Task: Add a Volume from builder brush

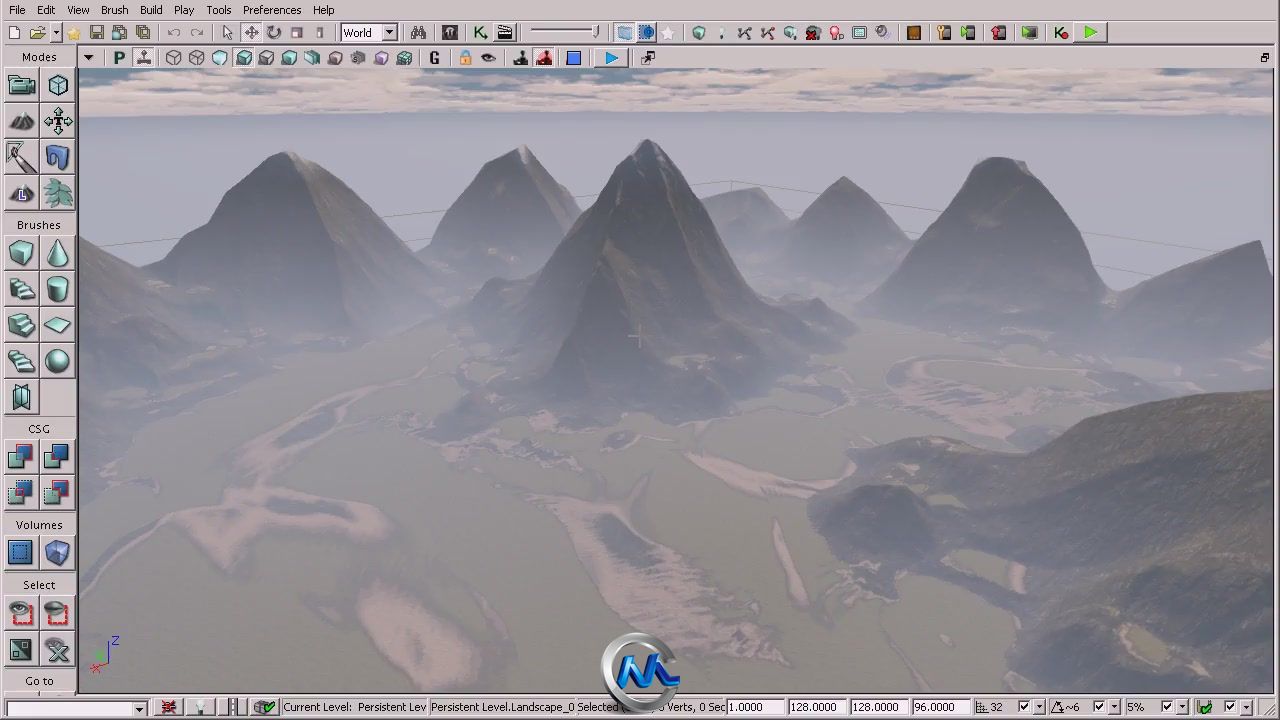Action: tap(58, 554)
